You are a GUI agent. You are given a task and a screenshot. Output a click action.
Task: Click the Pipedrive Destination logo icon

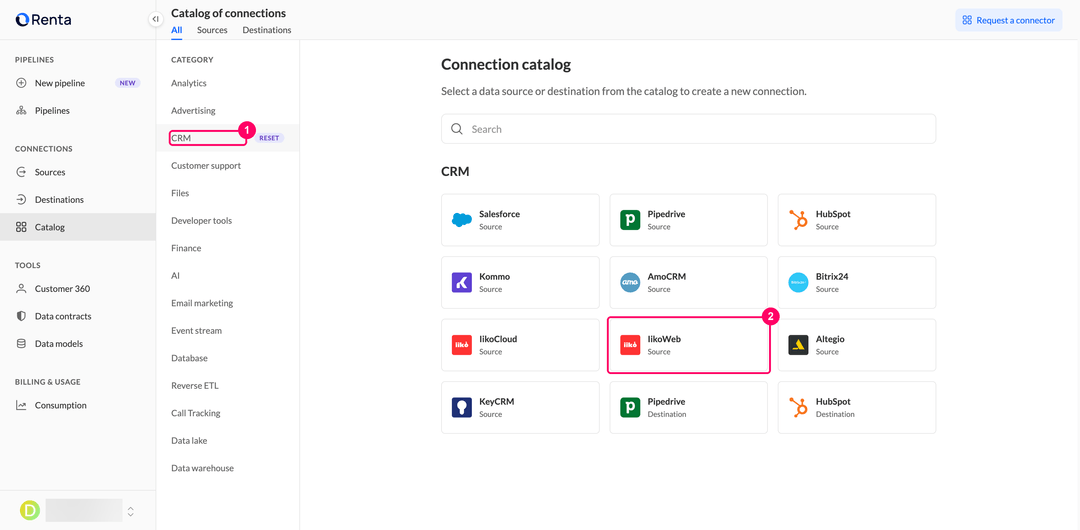click(x=630, y=407)
